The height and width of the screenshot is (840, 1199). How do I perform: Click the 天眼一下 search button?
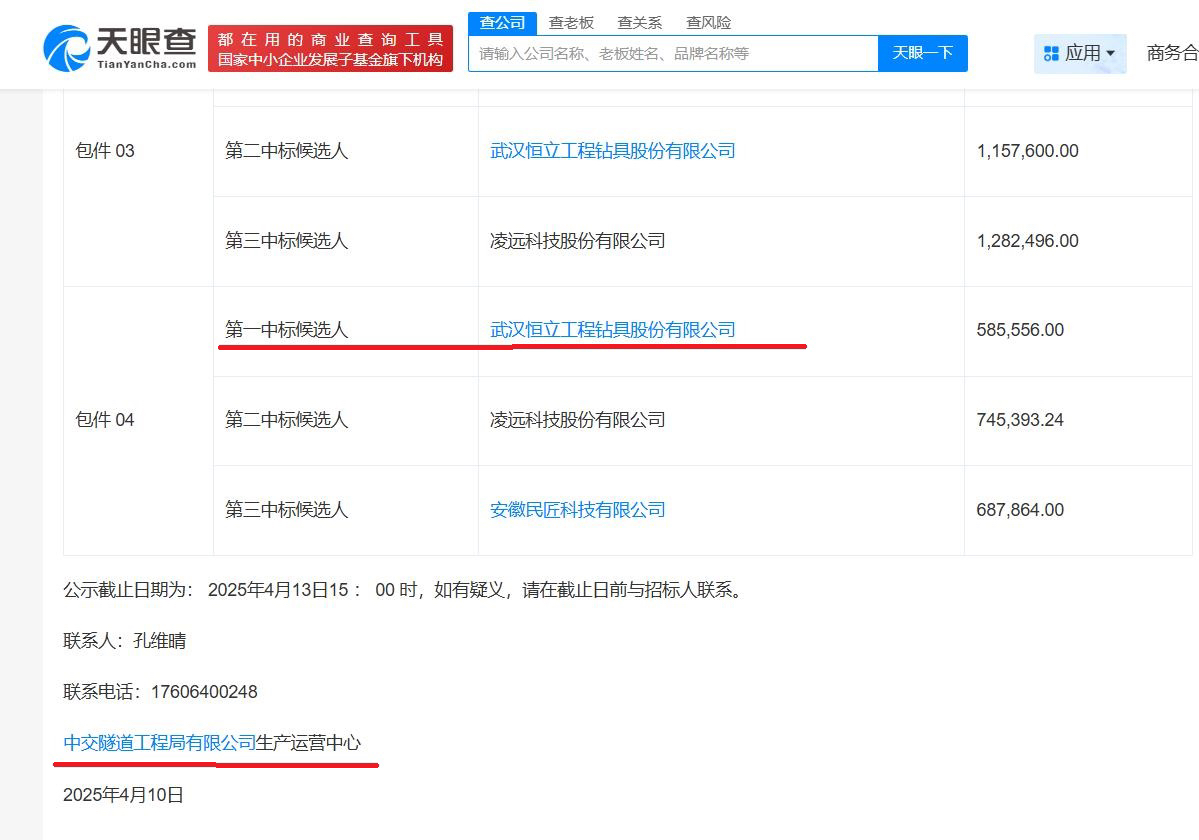coord(923,54)
